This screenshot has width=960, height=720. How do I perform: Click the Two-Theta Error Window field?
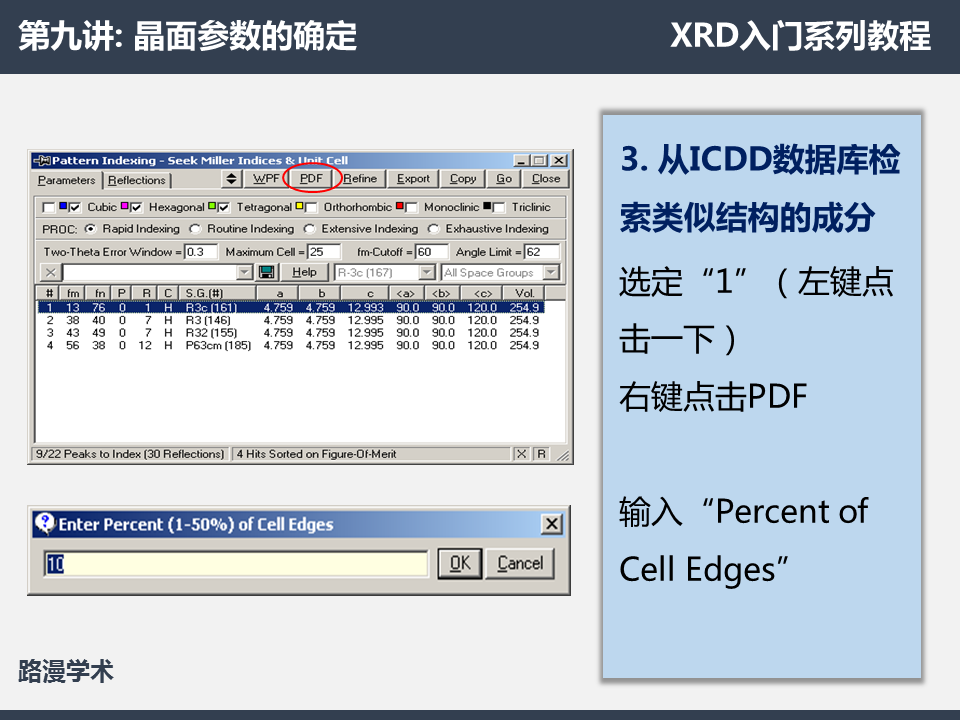(201, 252)
